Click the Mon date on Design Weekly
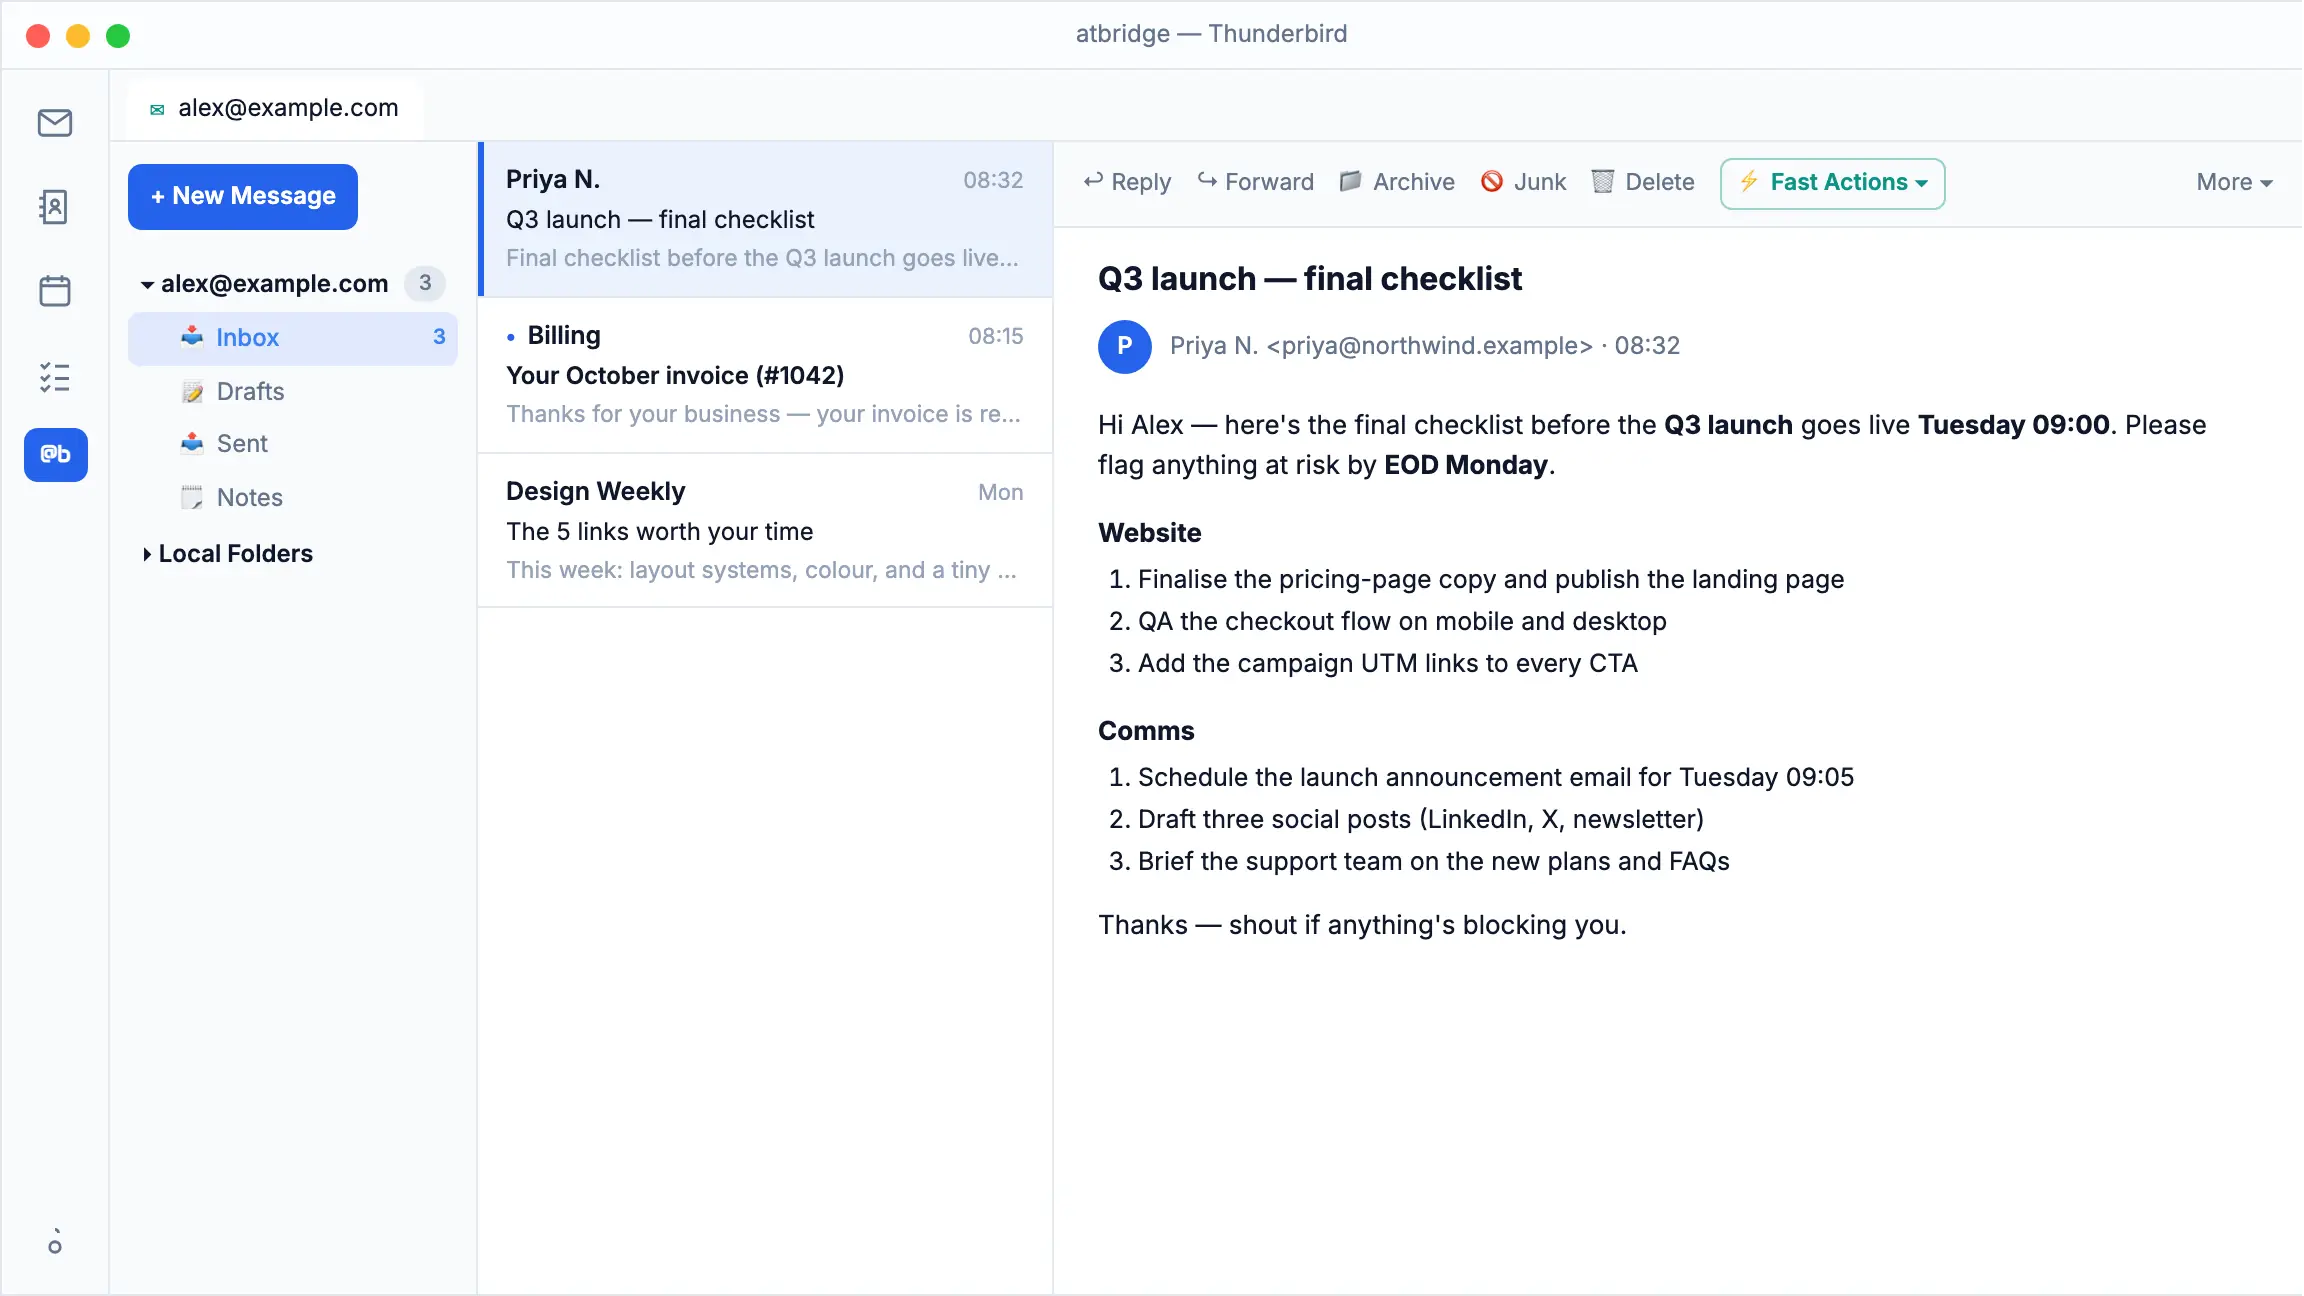The width and height of the screenshot is (2304, 1296). point(1000,492)
